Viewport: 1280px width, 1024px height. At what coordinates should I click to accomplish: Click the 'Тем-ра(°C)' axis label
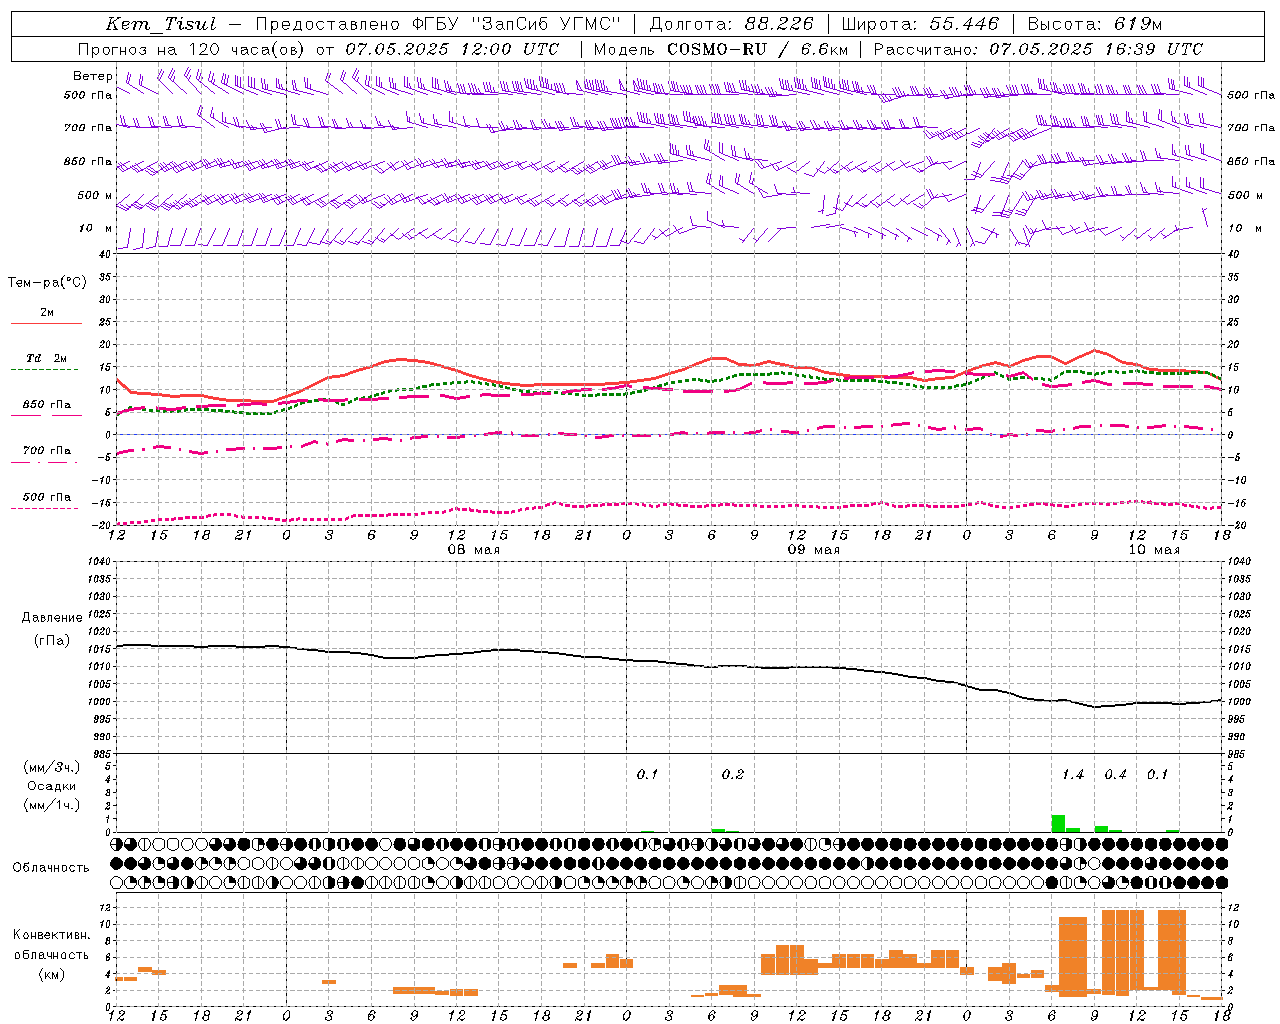47,282
